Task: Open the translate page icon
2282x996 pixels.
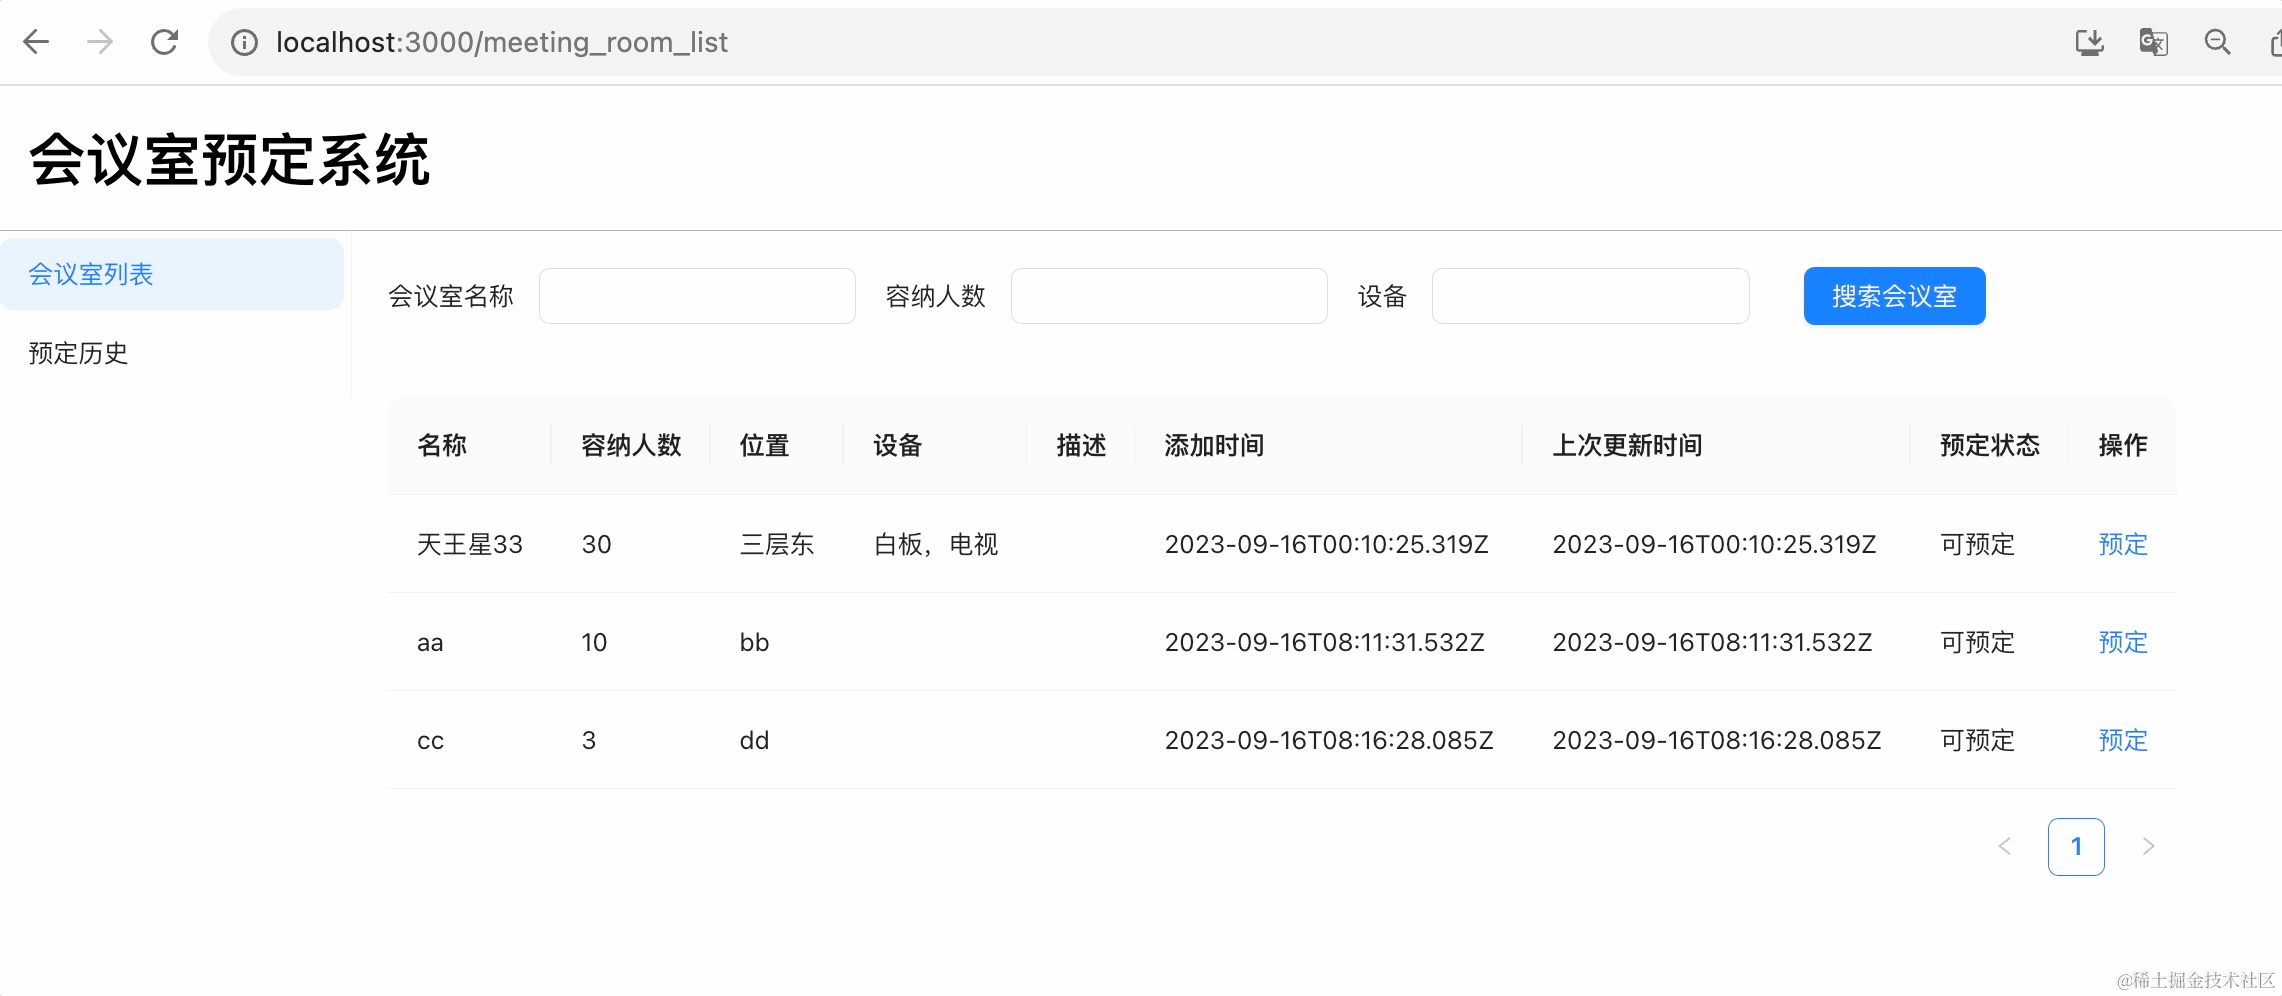Action: coord(2153,42)
